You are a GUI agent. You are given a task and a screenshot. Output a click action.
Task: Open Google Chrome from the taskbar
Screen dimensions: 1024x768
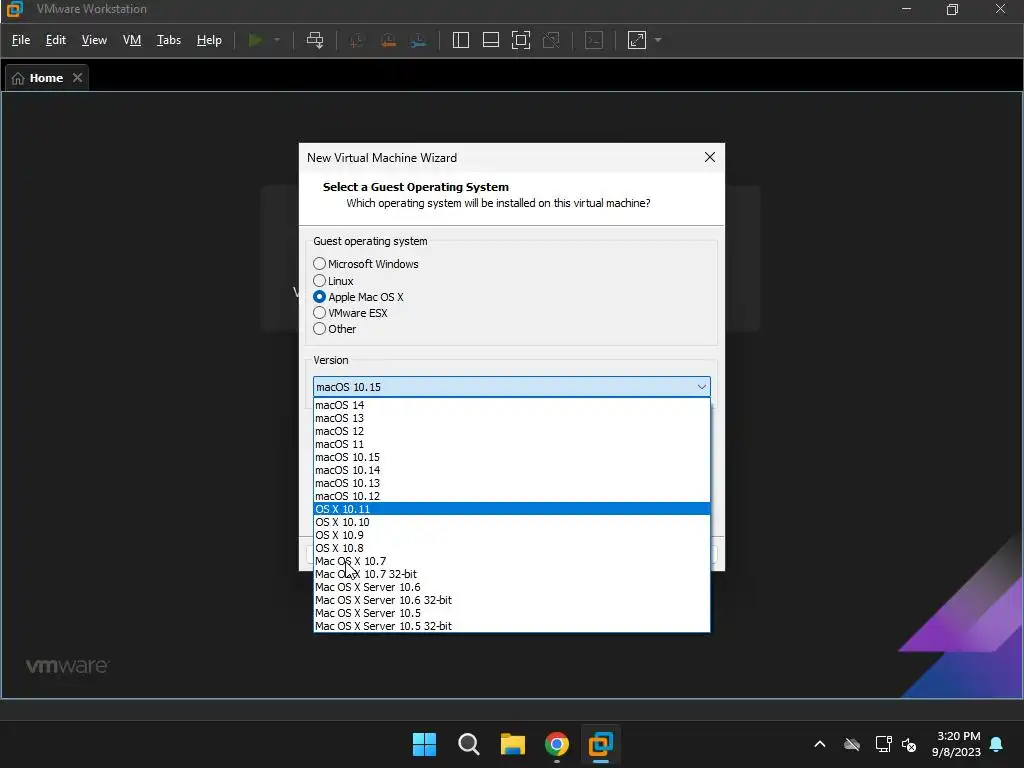coord(556,744)
